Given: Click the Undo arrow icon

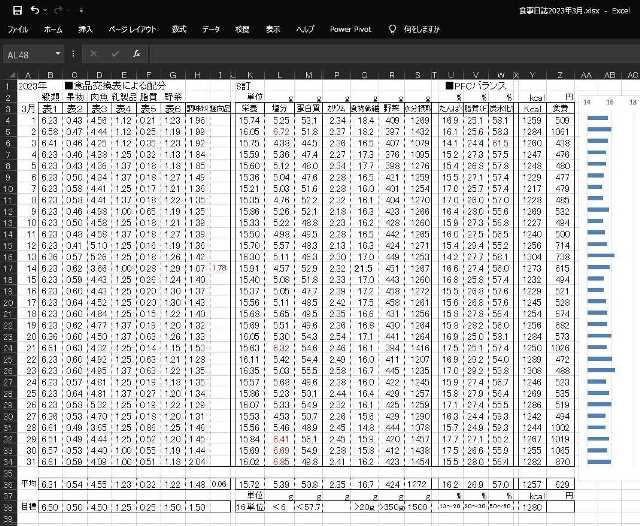Looking at the screenshot, I should (35, 10).
